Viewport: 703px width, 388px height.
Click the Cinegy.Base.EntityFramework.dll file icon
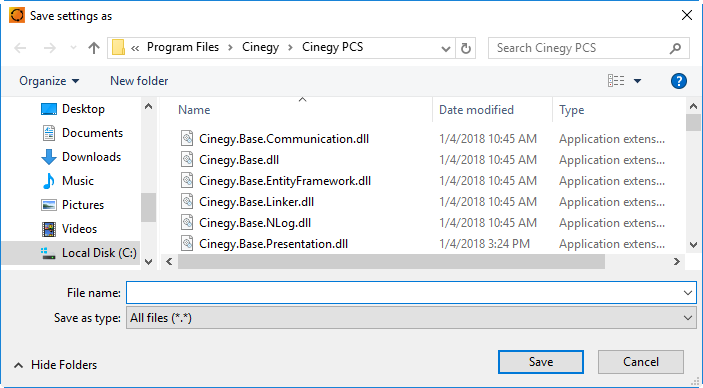[x=187, y=181]
